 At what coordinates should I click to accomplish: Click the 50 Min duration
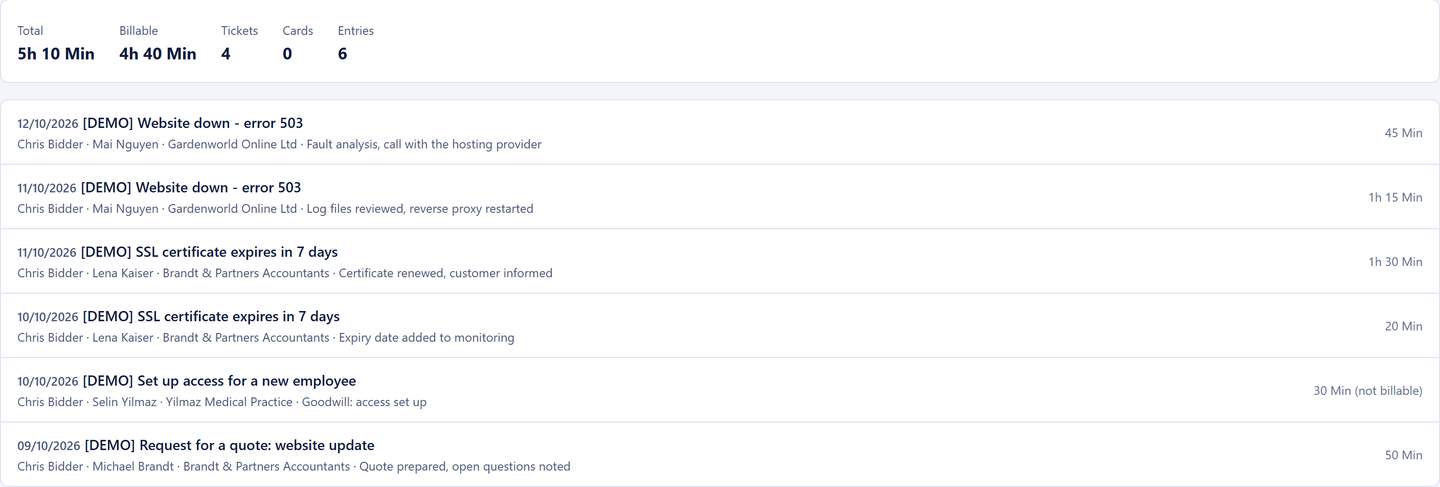(x=1403, y=454)
